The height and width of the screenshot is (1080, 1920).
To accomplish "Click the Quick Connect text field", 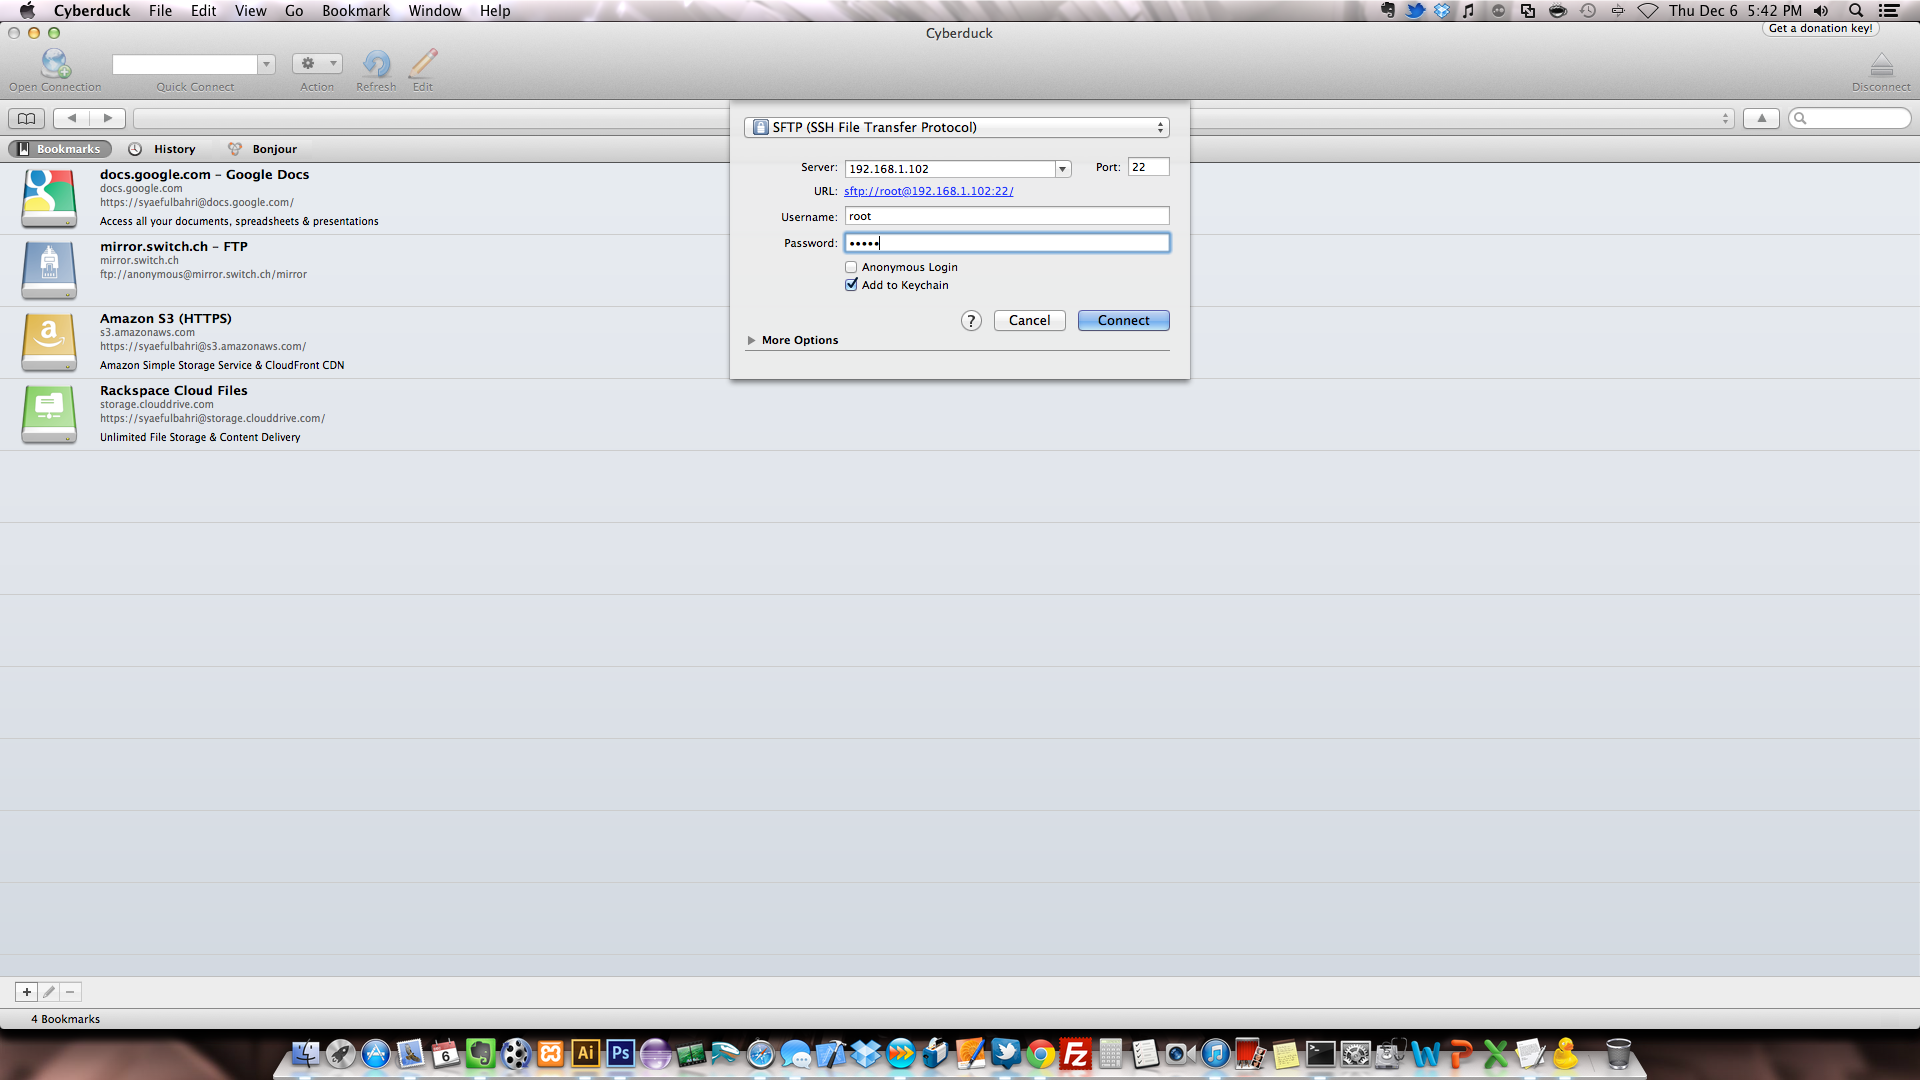I will 185,64.
